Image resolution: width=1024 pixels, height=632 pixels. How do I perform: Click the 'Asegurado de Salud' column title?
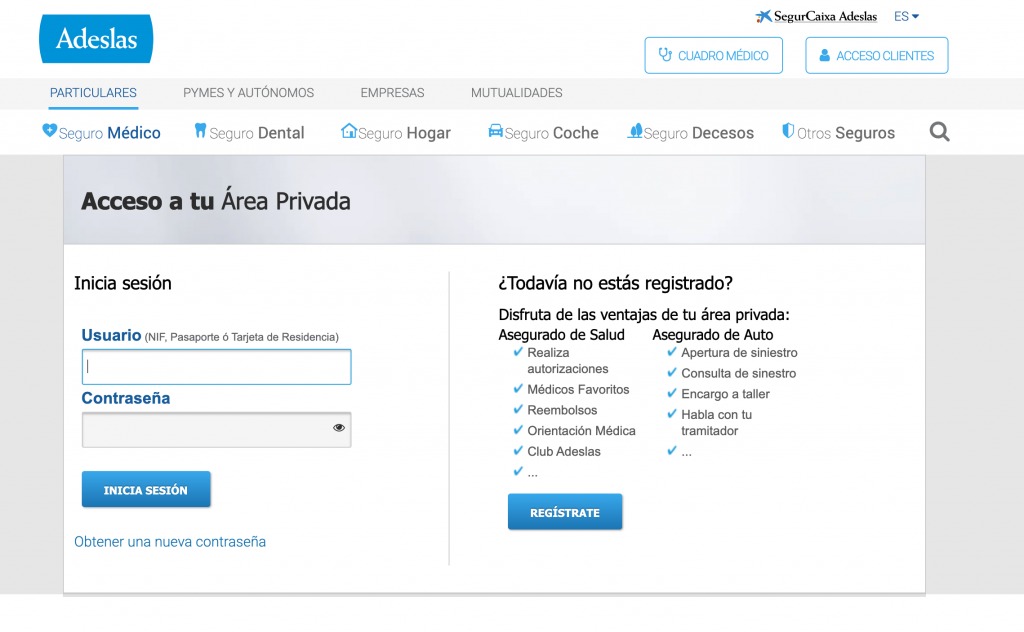[x=562, y=335]
